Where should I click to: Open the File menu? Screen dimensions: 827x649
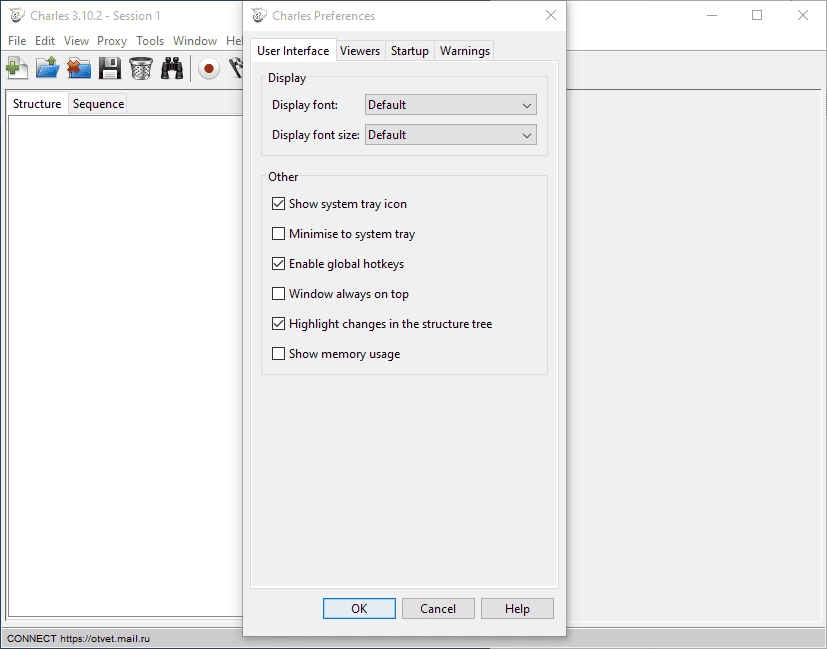click(x=17, y=41)
